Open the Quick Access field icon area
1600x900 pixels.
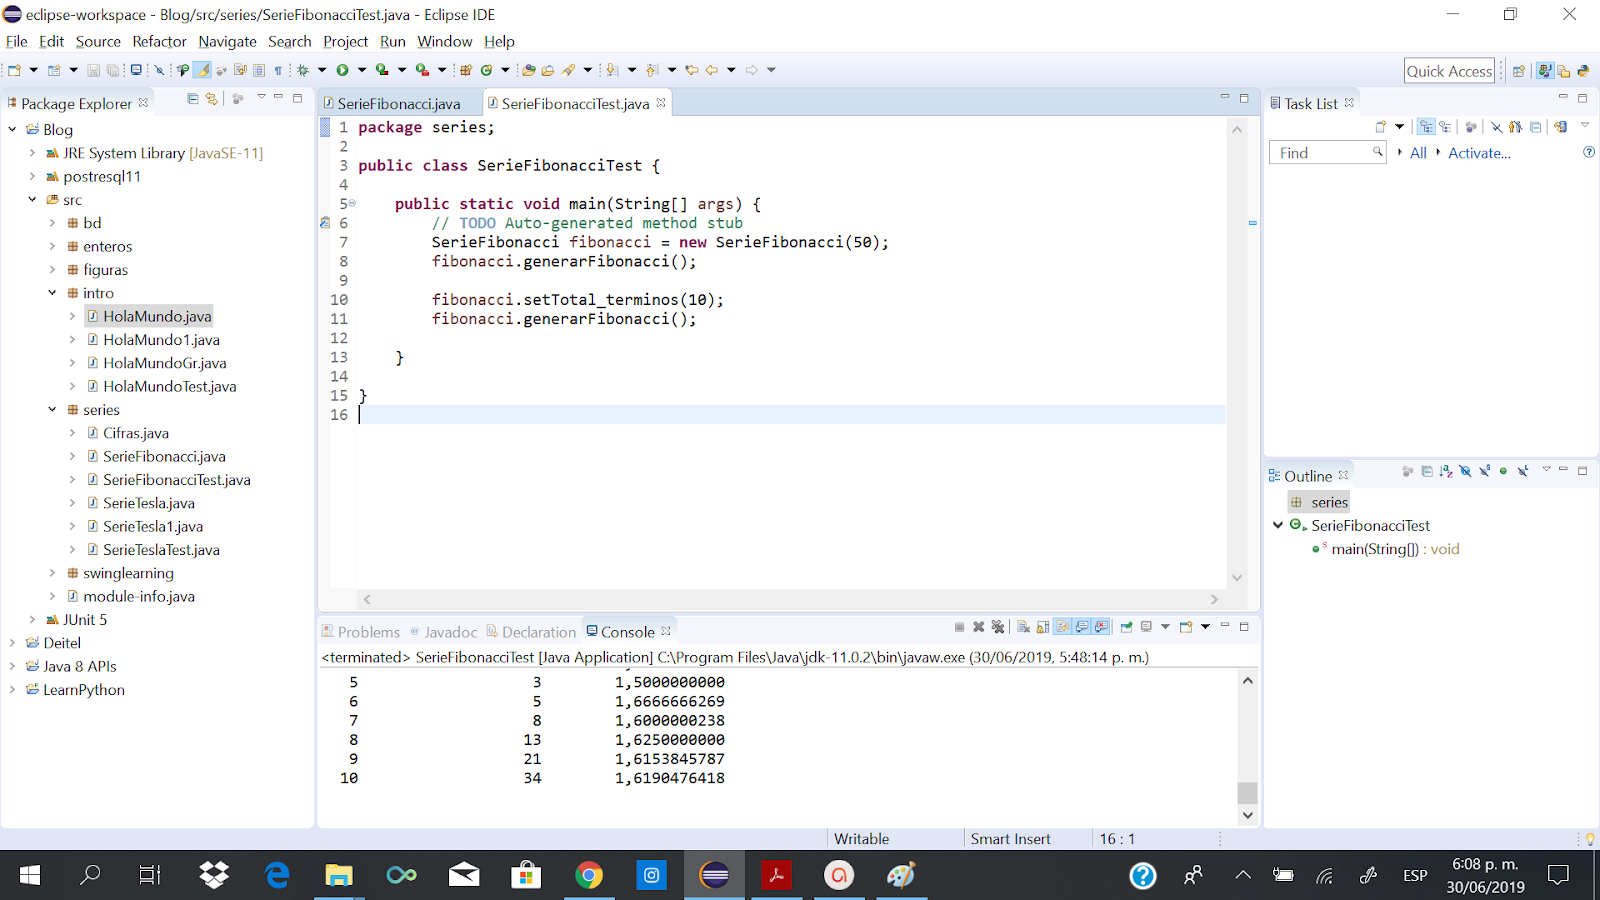[x=1449, y=70]
